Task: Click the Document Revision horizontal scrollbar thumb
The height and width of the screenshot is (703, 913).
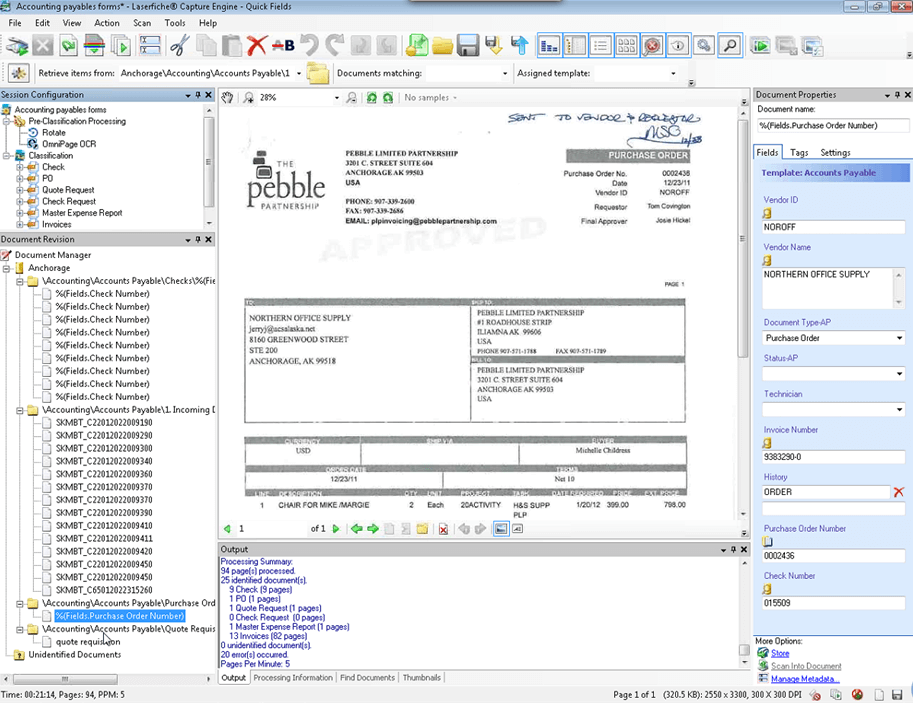Action: pos(65,679)
